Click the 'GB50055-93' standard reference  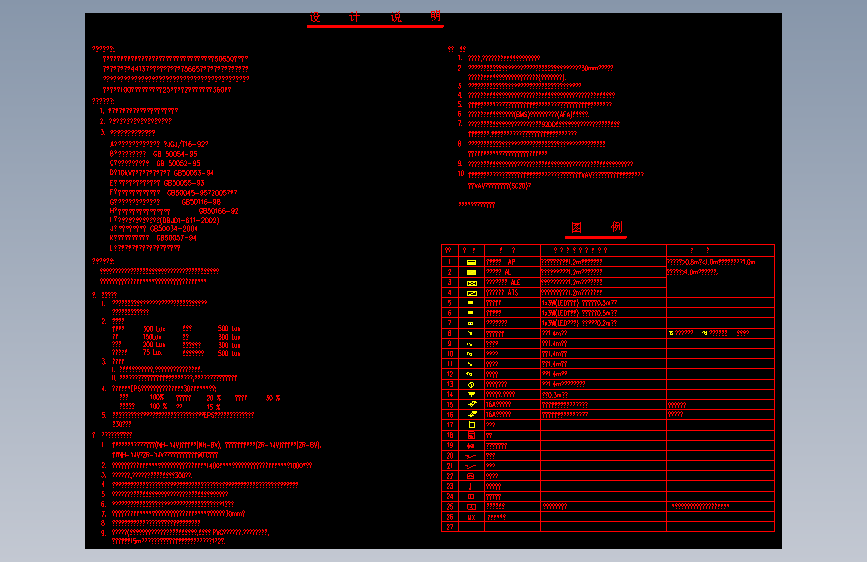click(184, 183)
